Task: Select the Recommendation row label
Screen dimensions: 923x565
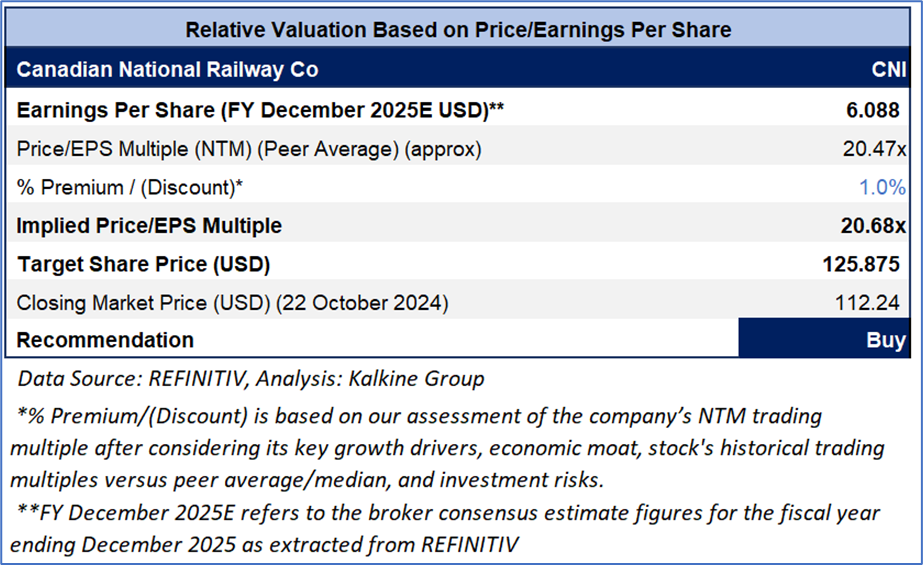Action: (105, 340)
